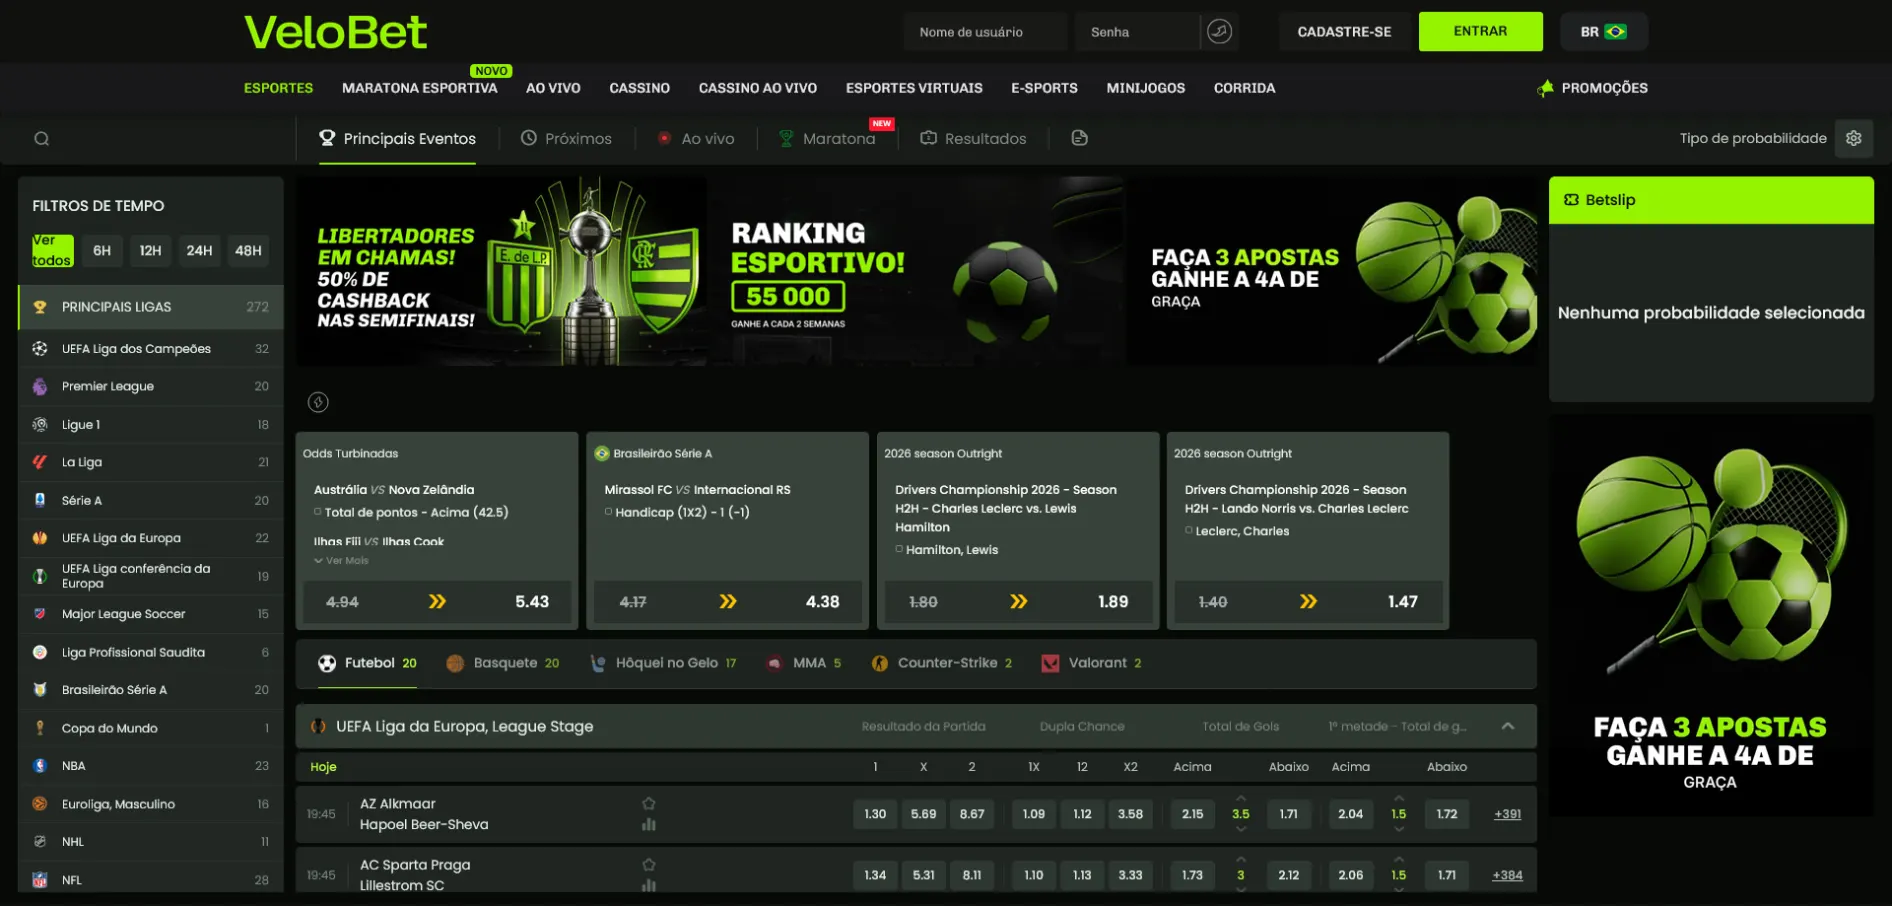Click the Nome de usuário field
The height and width of the screenshot is (906, 1892).
tap(985, 32)
